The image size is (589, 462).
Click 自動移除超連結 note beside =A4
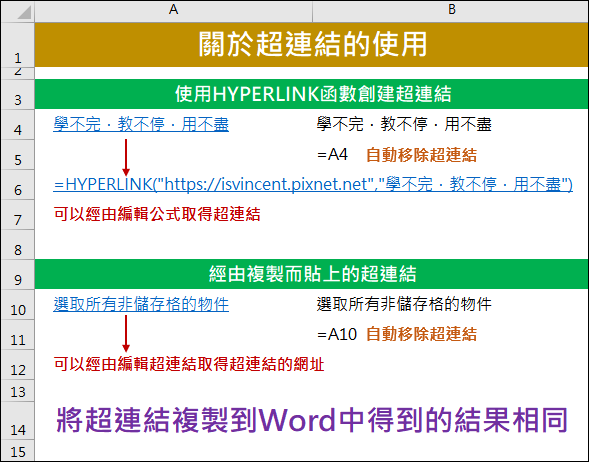(x=421, y=155)
